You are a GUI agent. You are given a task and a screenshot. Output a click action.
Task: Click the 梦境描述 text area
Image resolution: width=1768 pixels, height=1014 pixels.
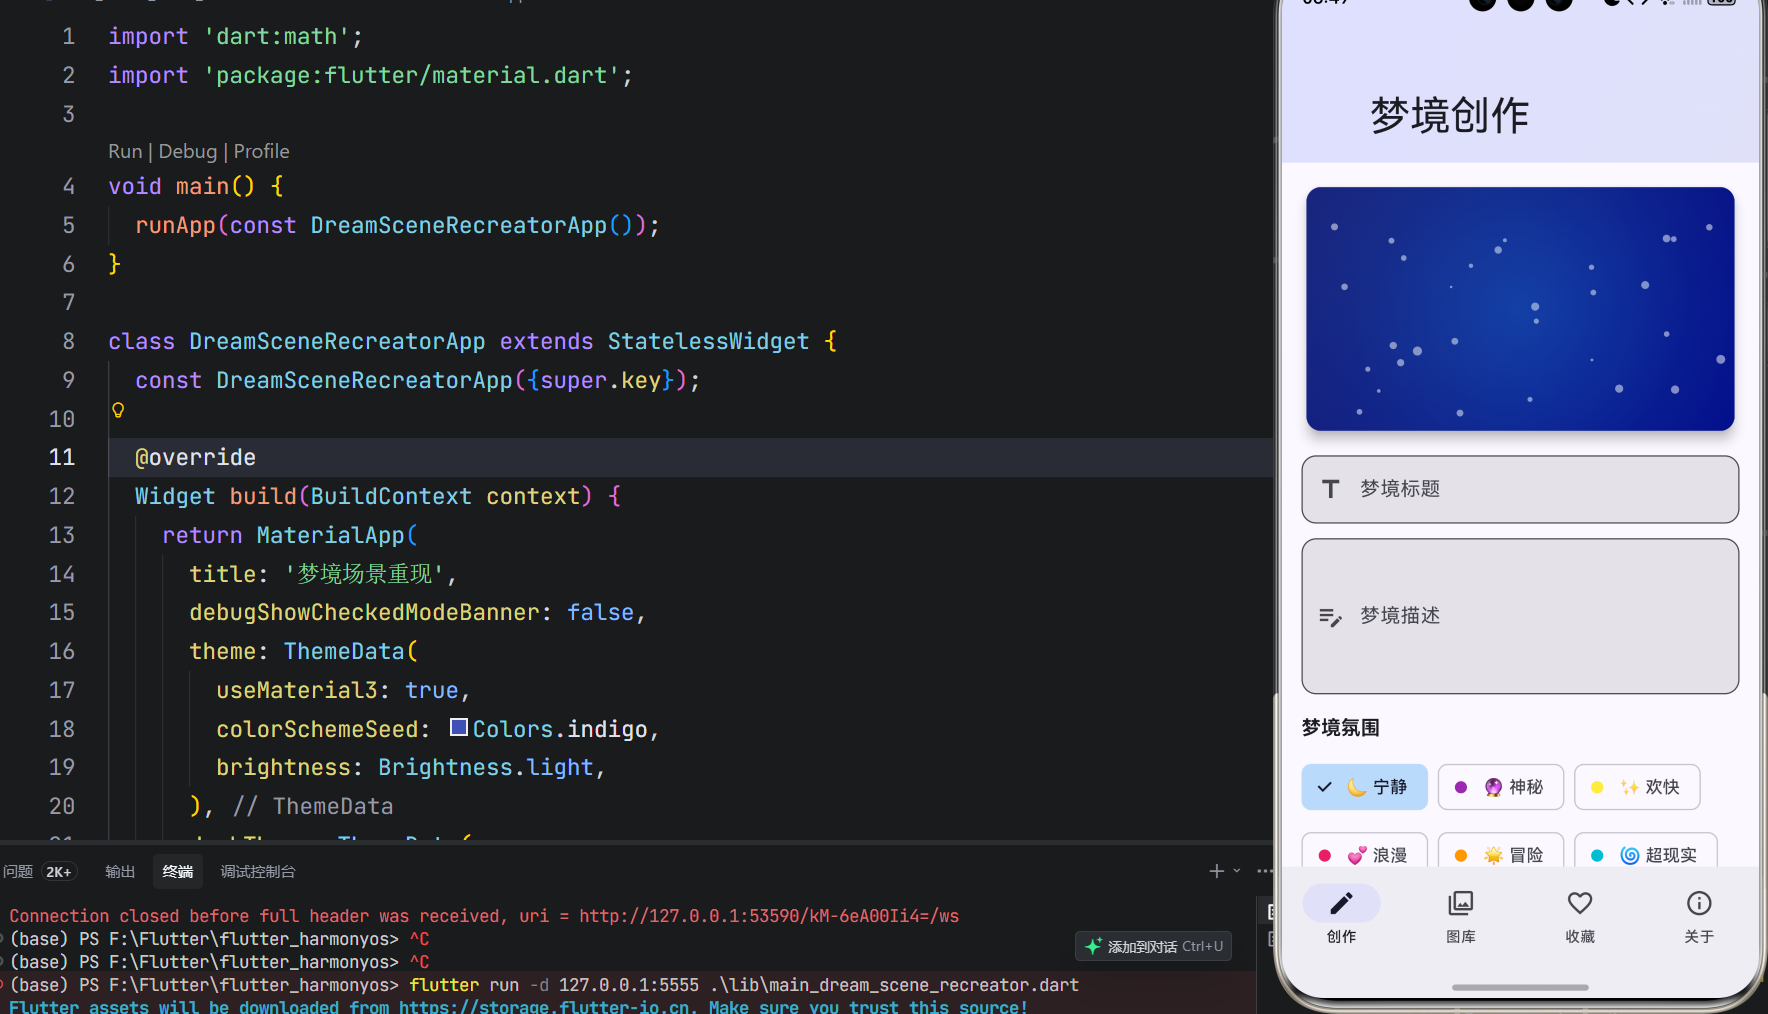1520,616
